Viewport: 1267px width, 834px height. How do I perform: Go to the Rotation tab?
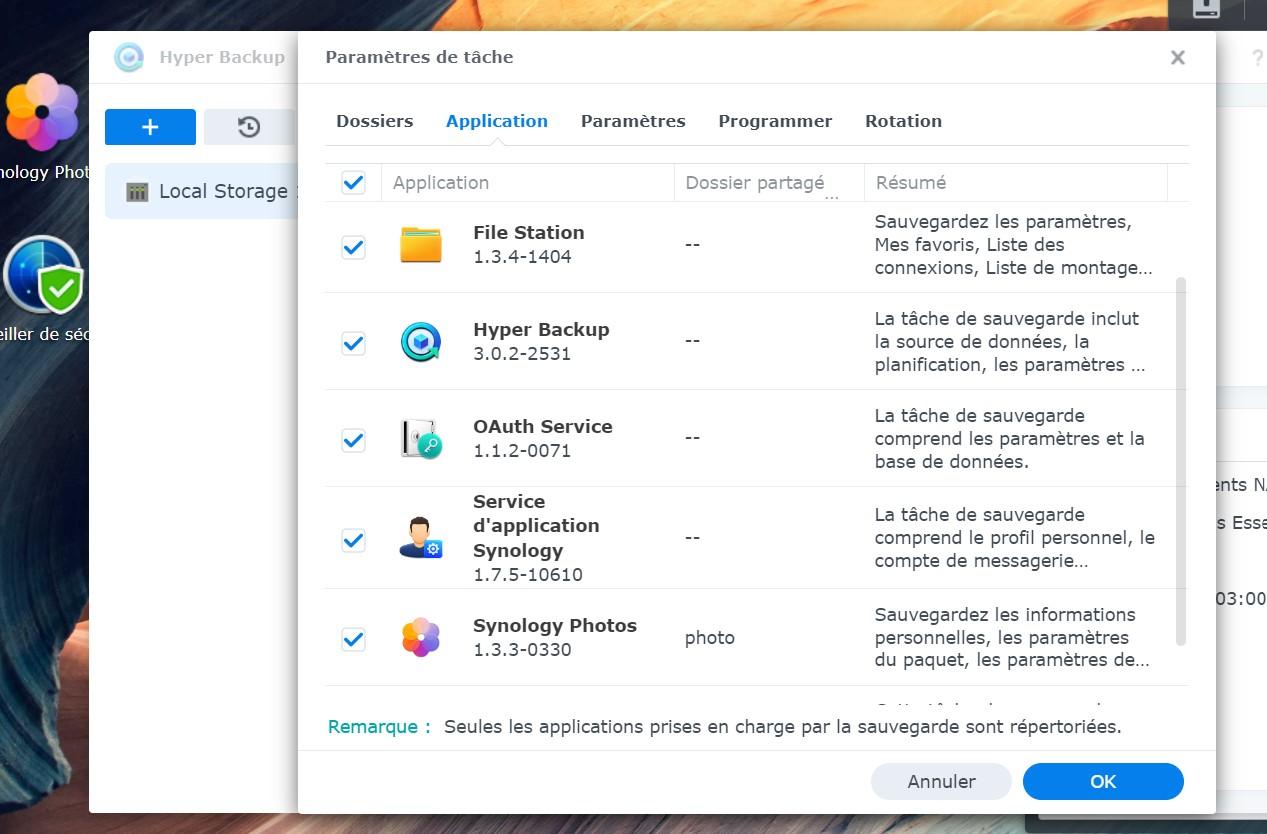(x=903, y=121)
